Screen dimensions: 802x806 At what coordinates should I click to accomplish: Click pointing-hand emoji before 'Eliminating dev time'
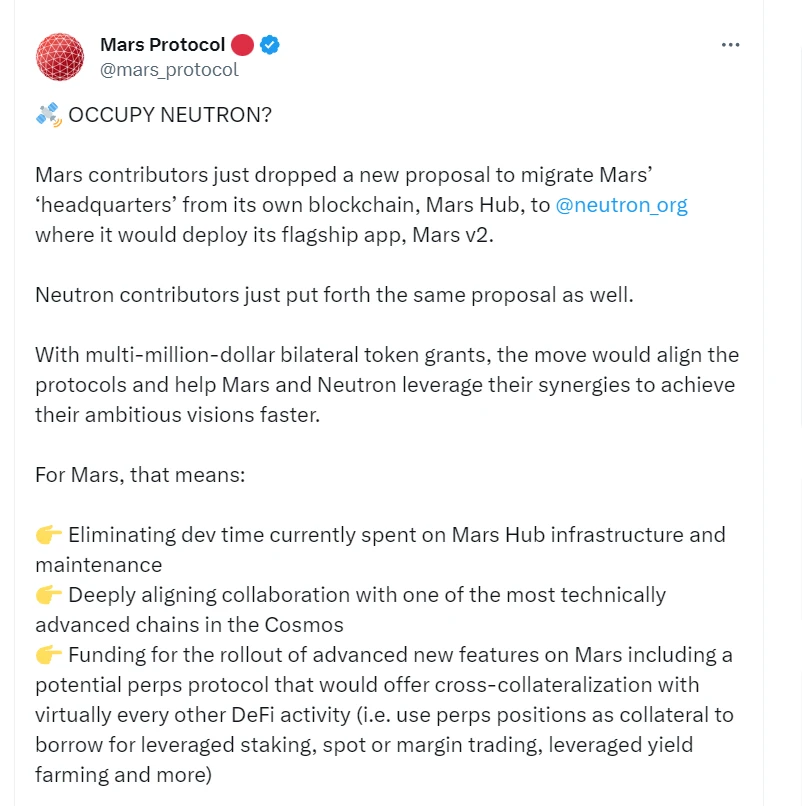[x=48, y=535]
